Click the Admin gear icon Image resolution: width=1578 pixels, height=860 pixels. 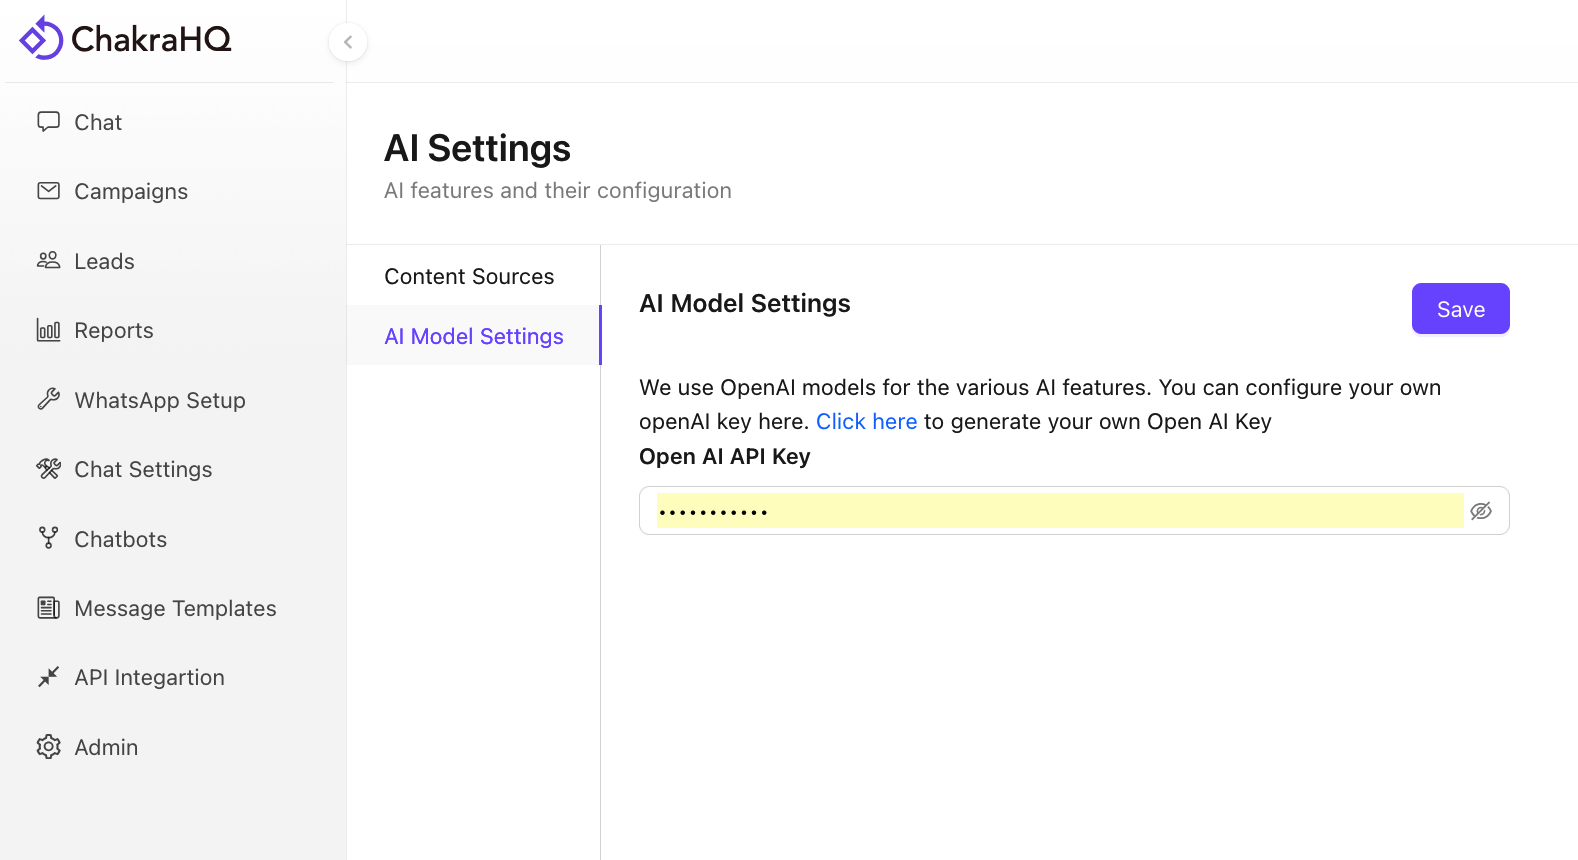48,747
